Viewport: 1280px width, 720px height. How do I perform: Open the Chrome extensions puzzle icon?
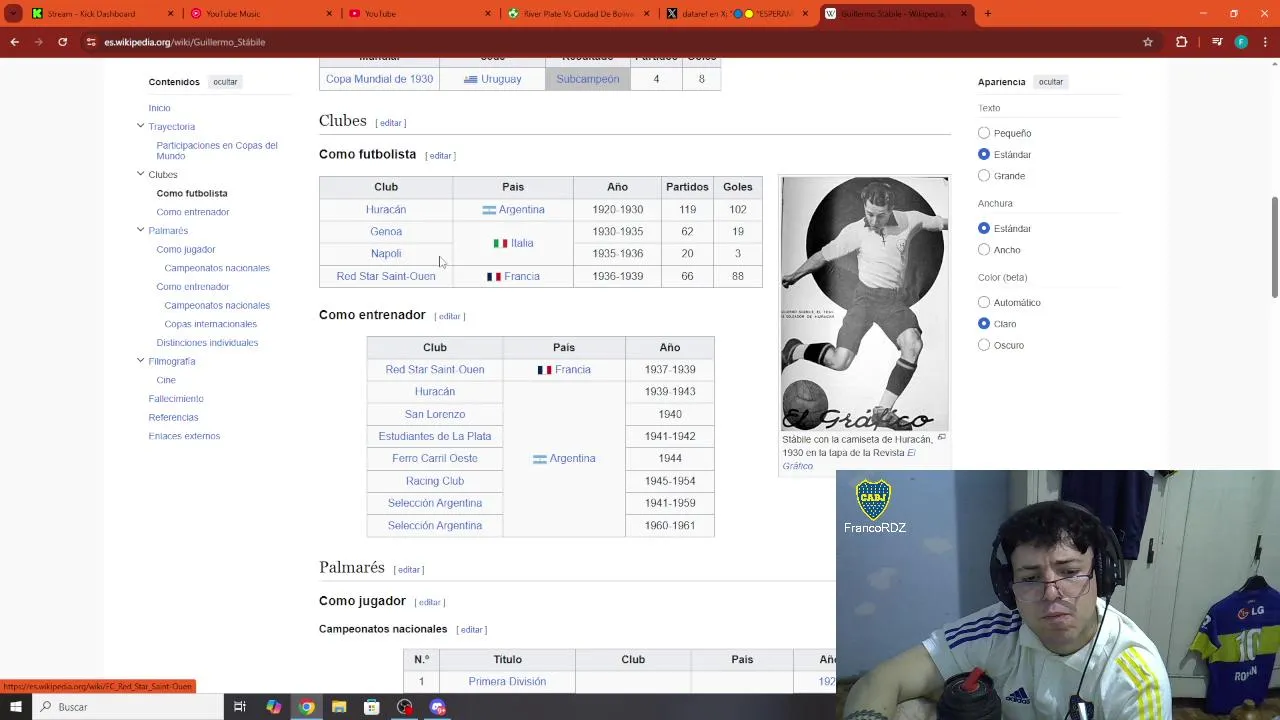pyautogui.click(x=1181, y=42)
